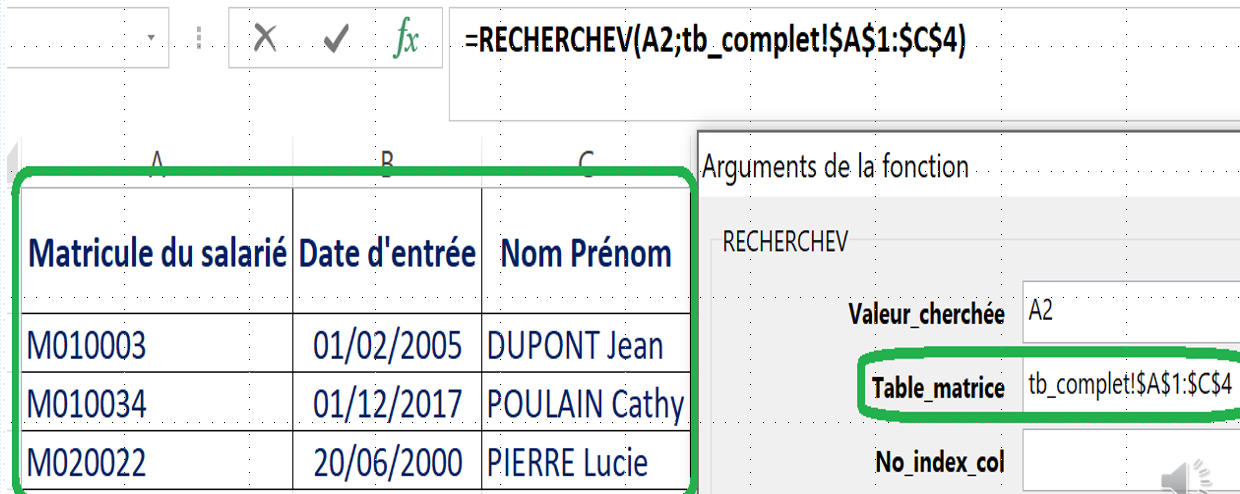1240x494 pixels.
Task: Select column B header
Action: tap(386, 164)
